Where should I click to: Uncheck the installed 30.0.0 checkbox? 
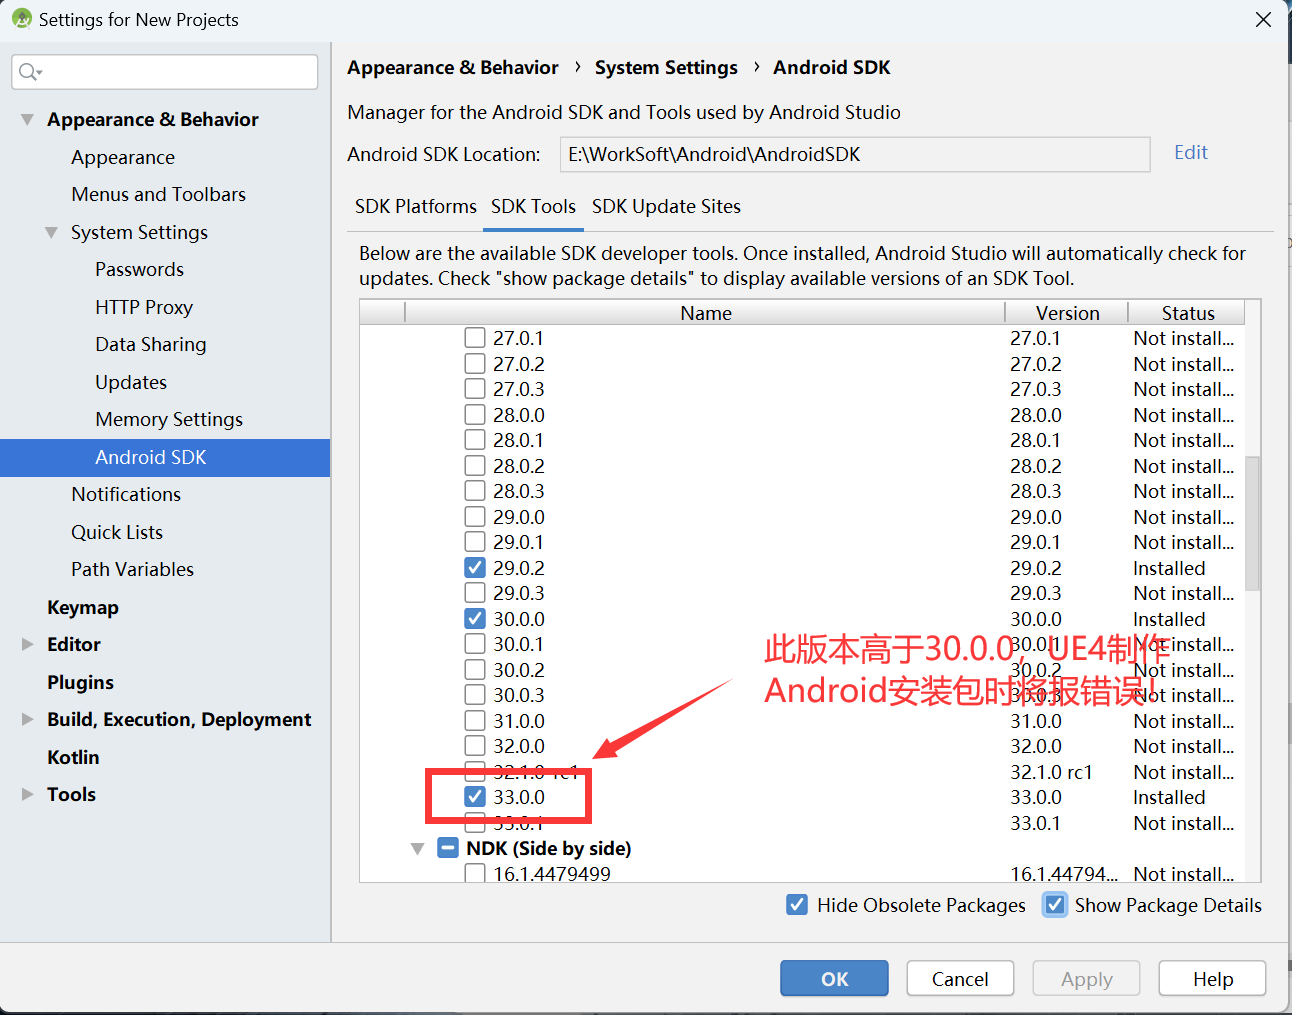(475, 620)
